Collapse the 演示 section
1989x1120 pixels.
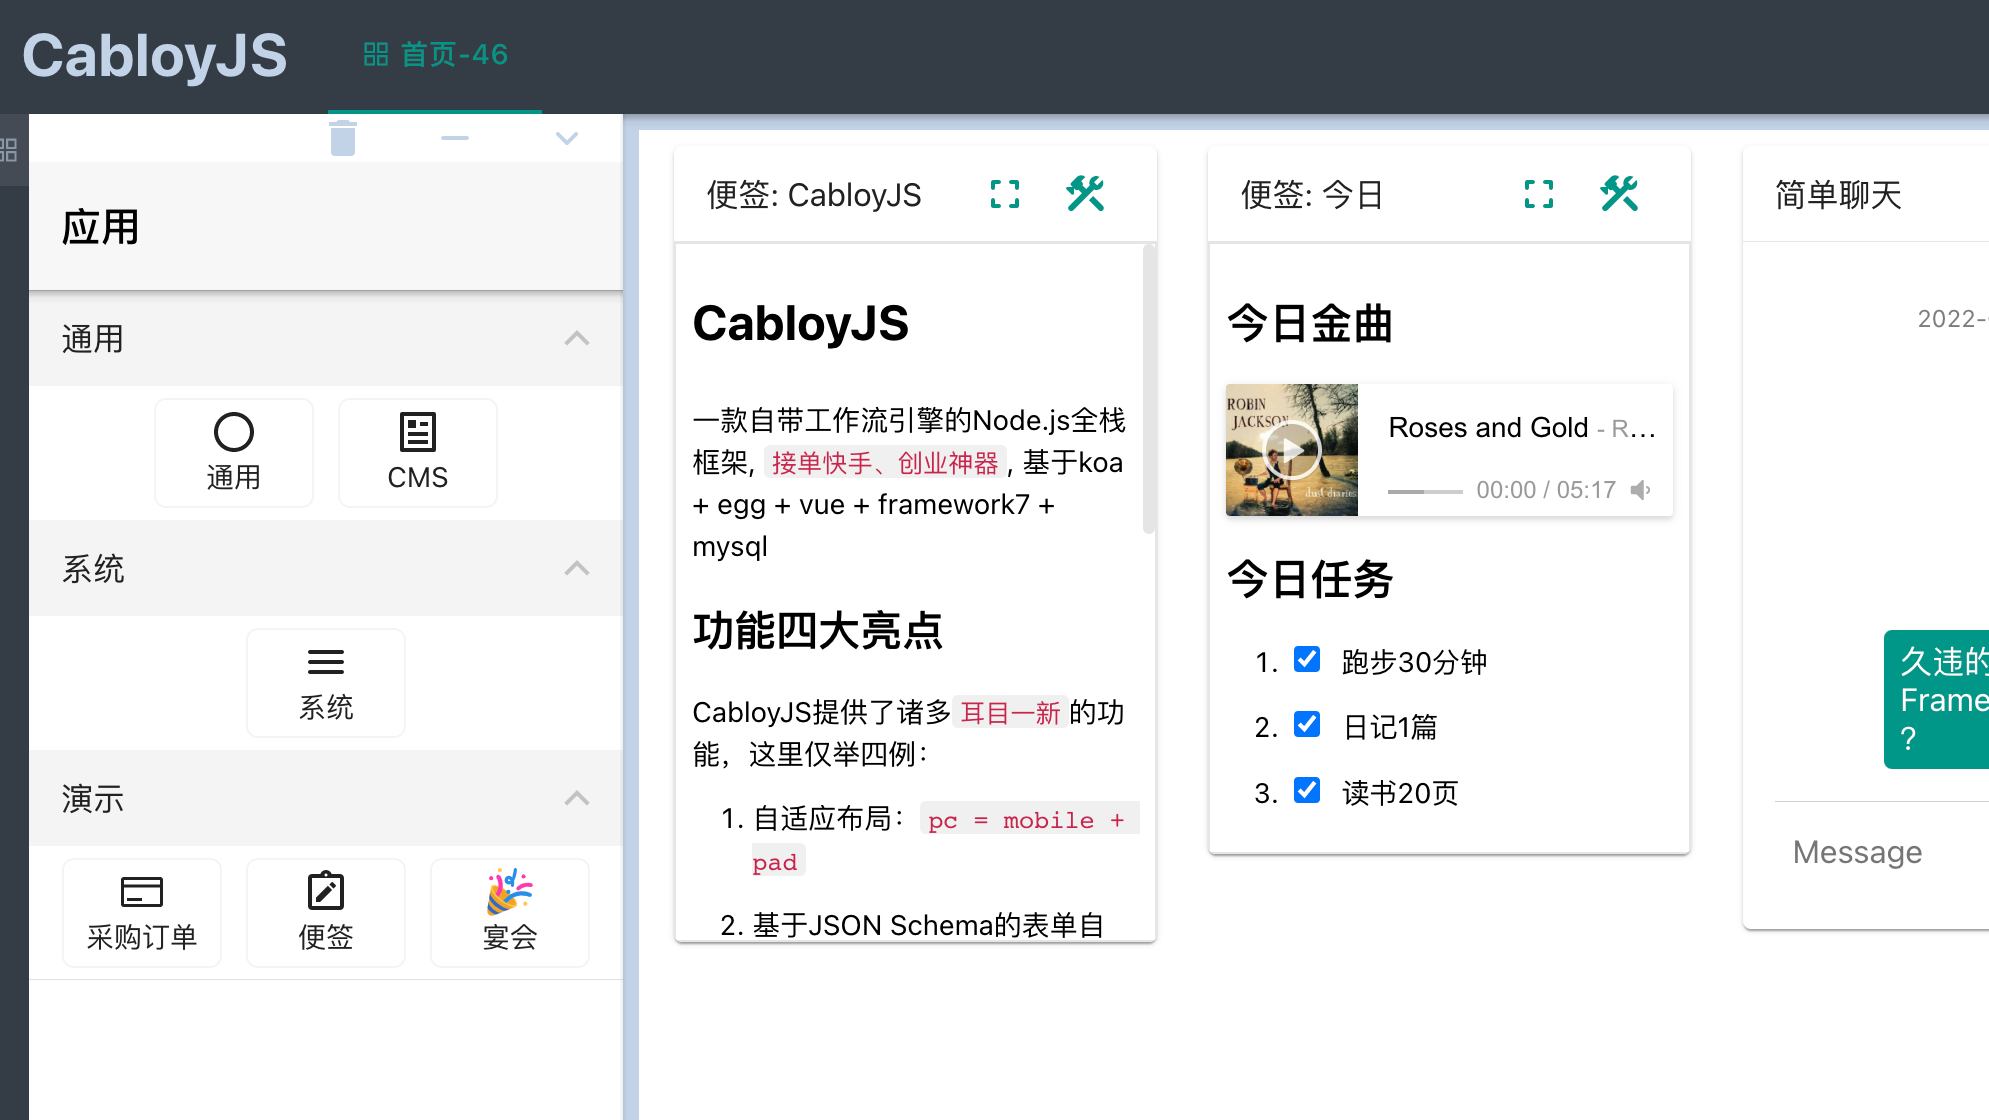(x=577, y=798)
